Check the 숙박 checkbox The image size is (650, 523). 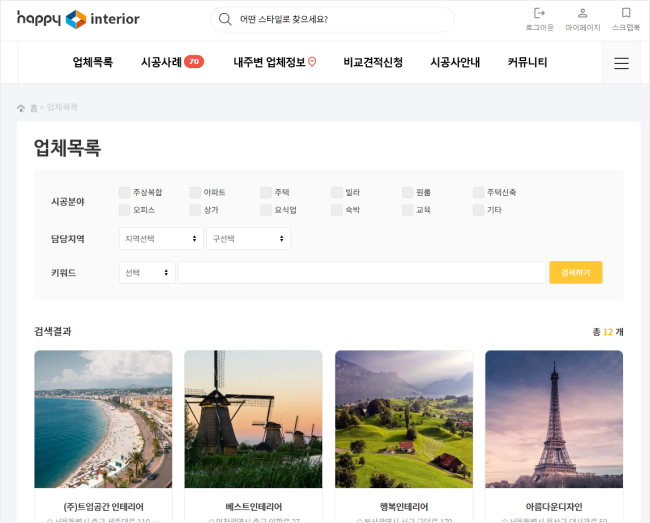[337, 210]
